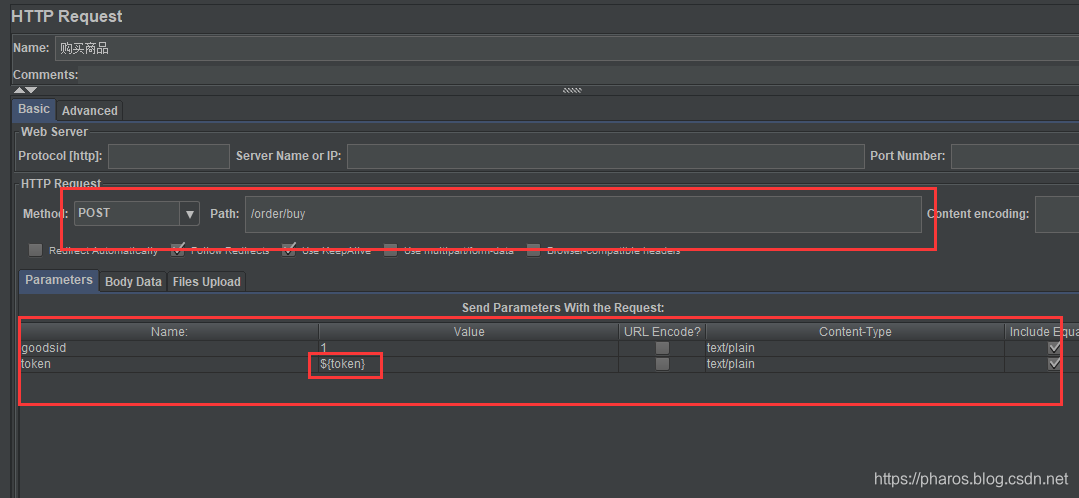The width and height of the screenshot is (1079, 498).
Task: Click text/plain content-type in goodsid row
Action: point(855,349)
